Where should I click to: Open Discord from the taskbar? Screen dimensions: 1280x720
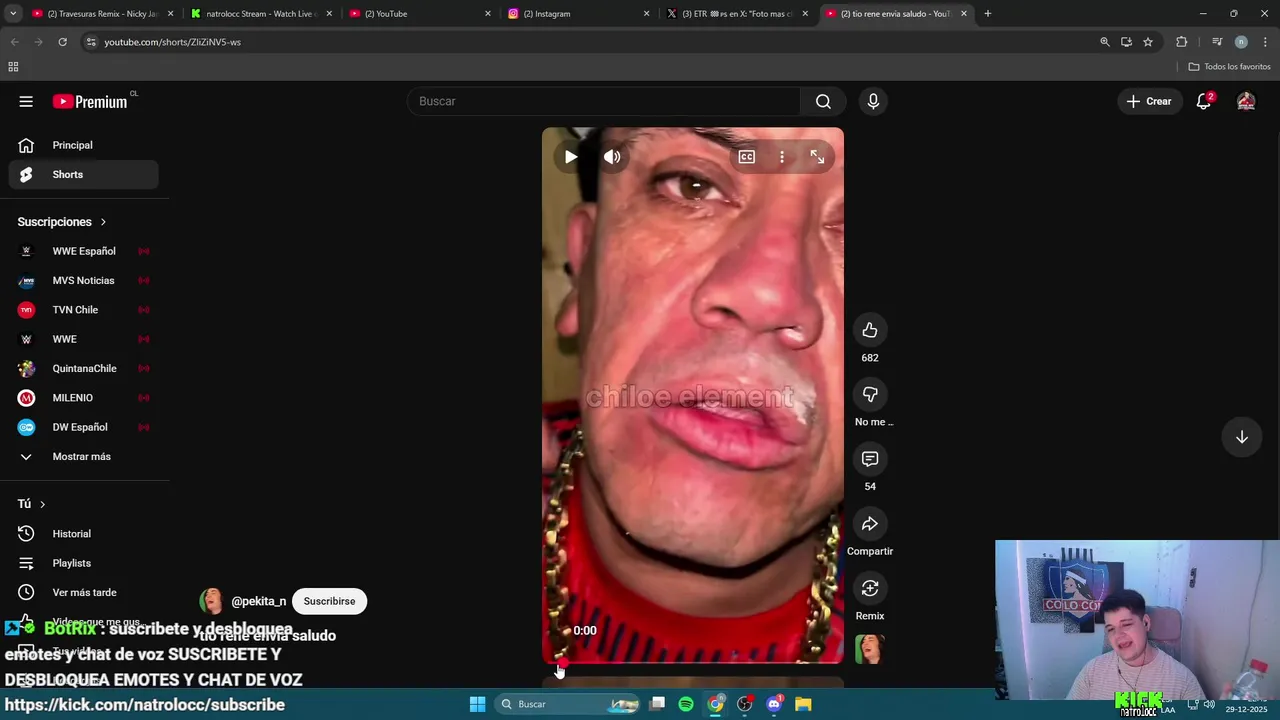click(x=774, y=704)
